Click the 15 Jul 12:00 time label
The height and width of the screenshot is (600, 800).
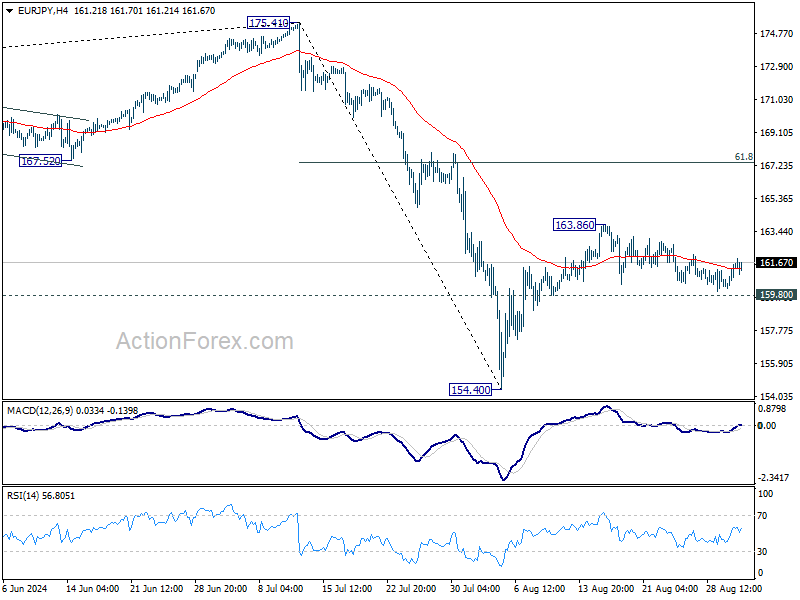[348, 589]
